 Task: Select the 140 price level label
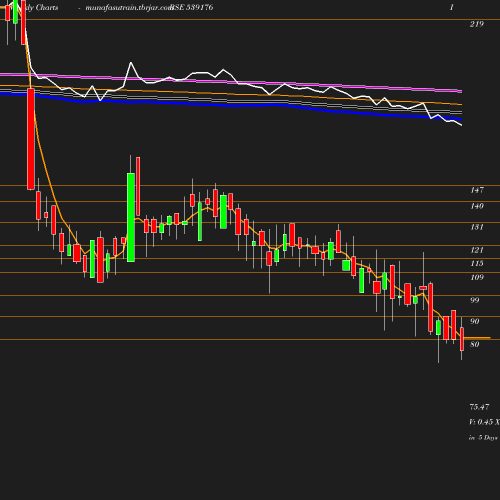[x=477, y=206]
